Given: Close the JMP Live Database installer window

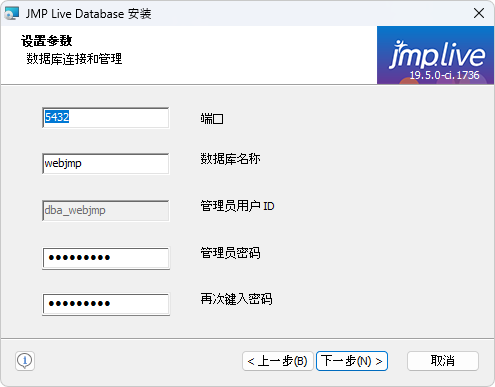Looking at the screenshot, I should [x=479, y=13].
